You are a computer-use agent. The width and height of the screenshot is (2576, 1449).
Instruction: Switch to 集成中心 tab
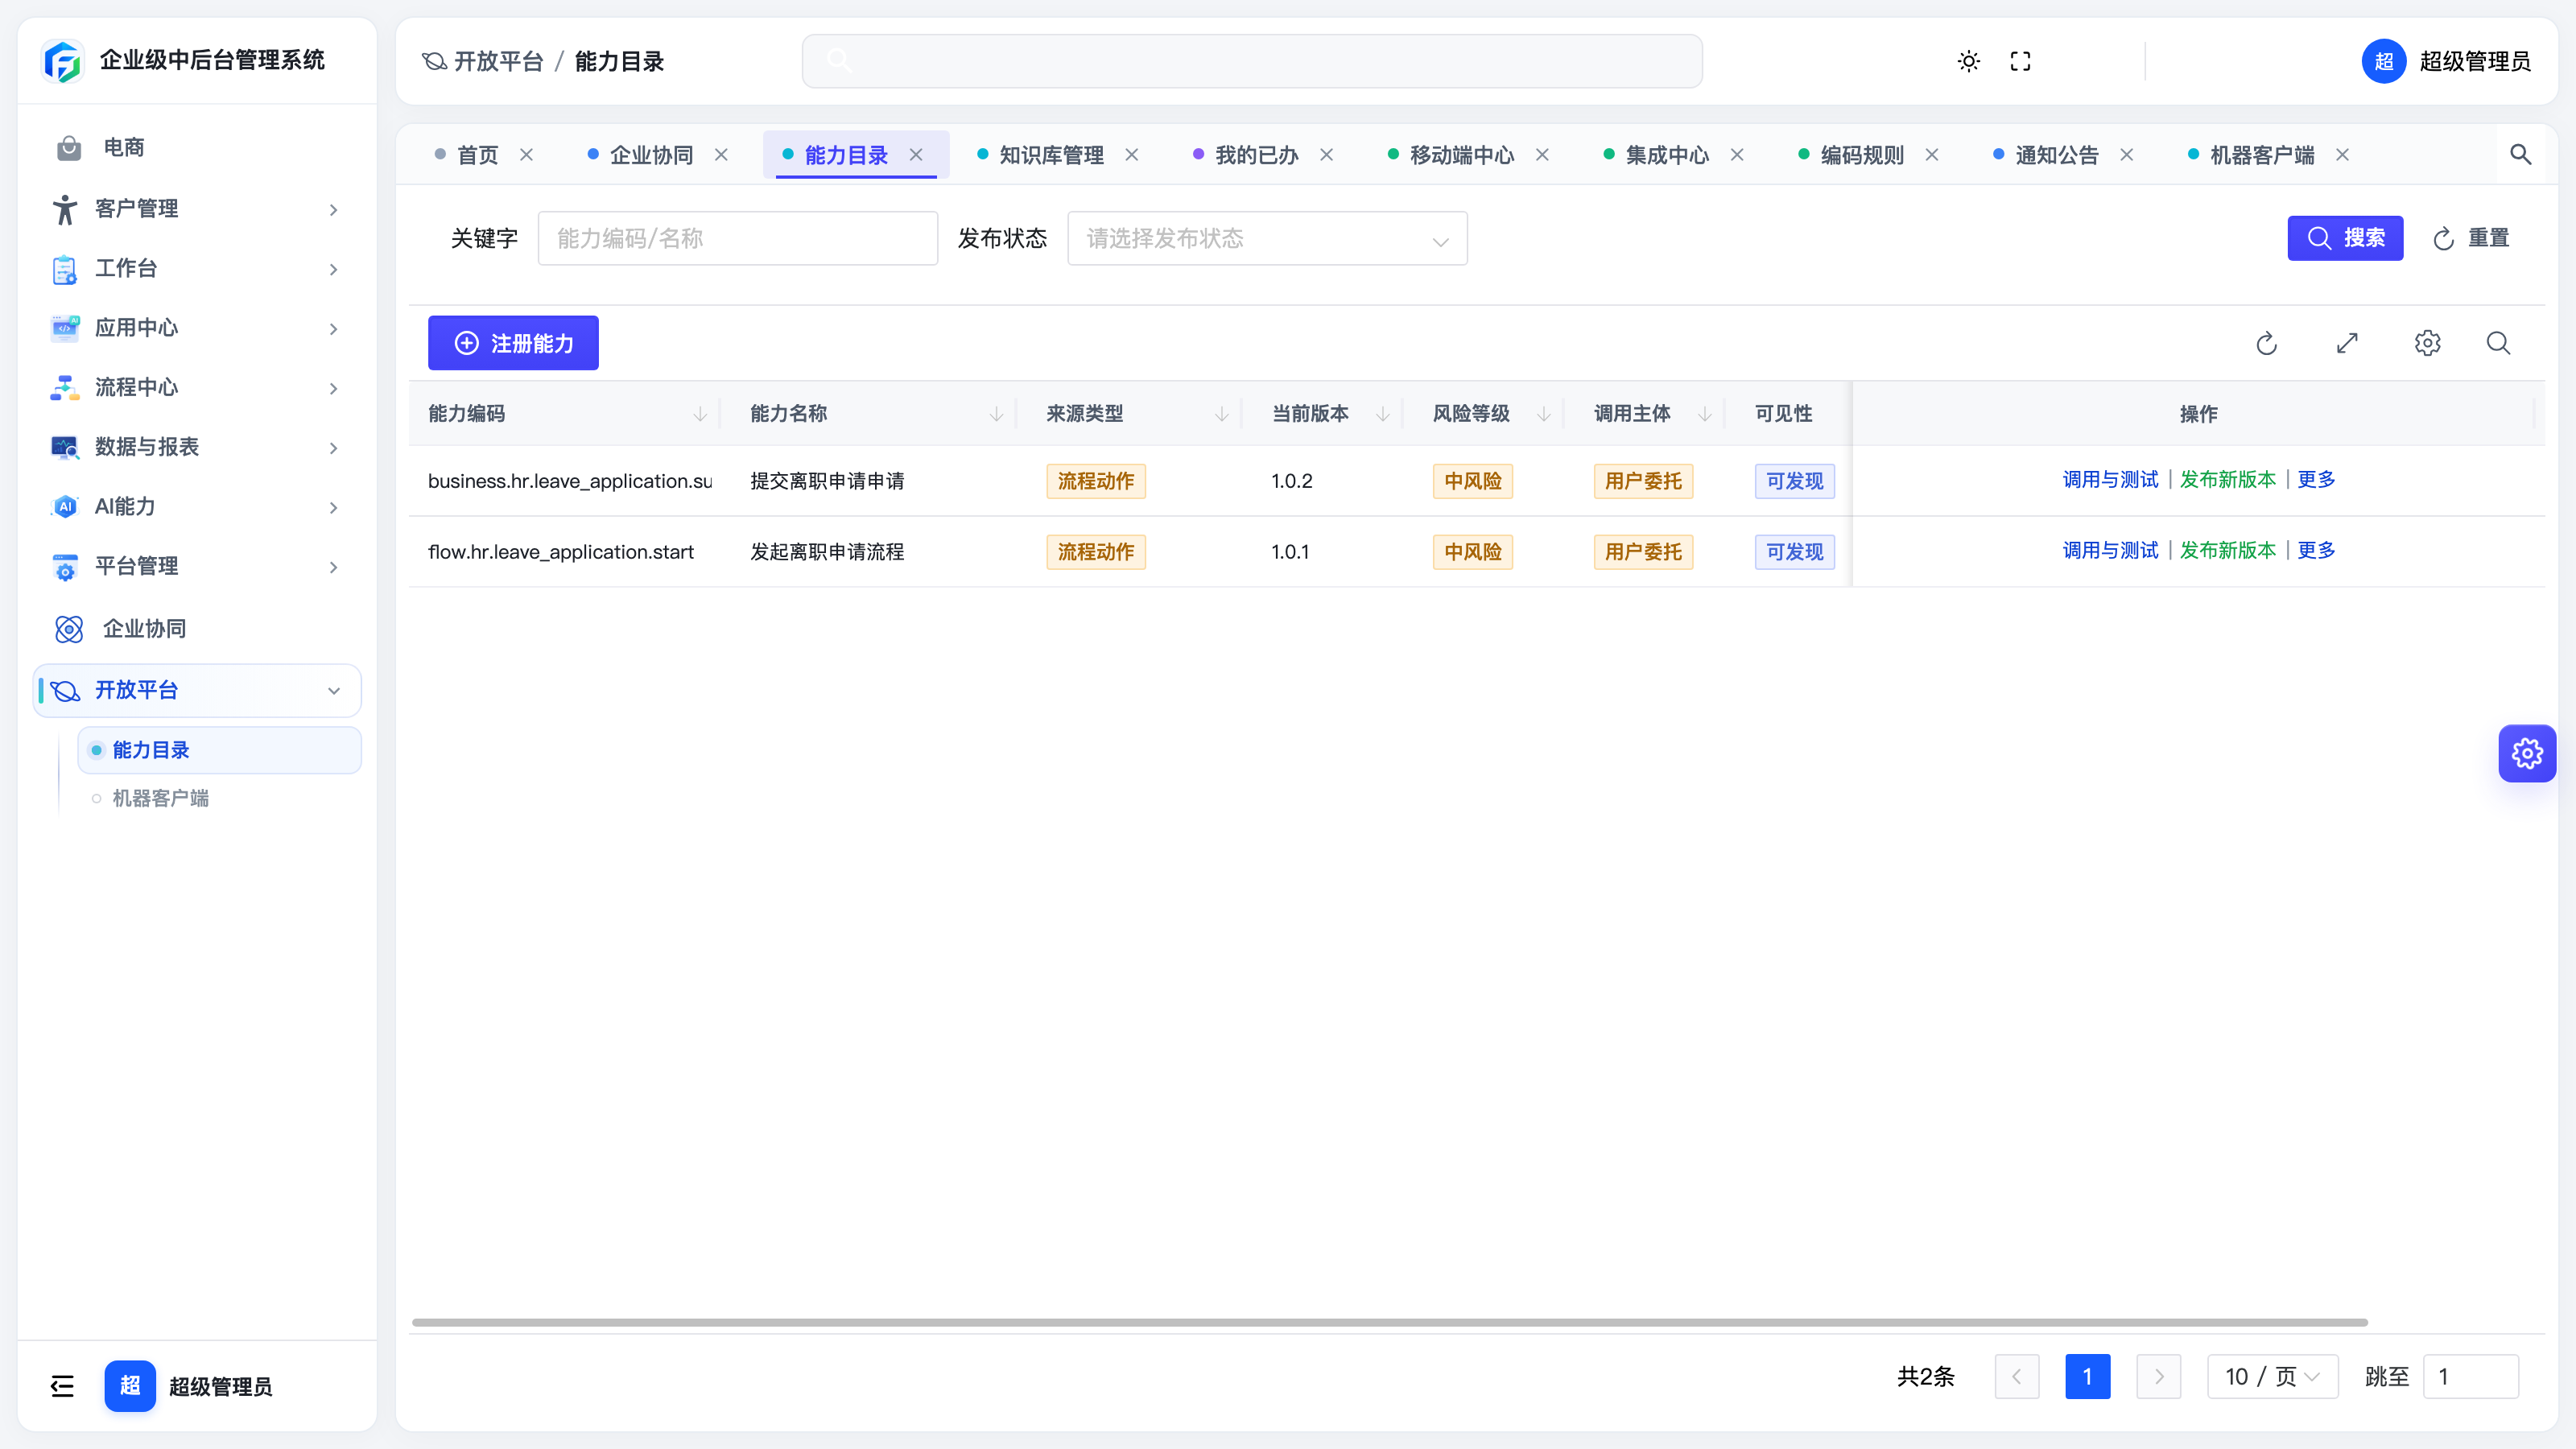(1667, 155)
